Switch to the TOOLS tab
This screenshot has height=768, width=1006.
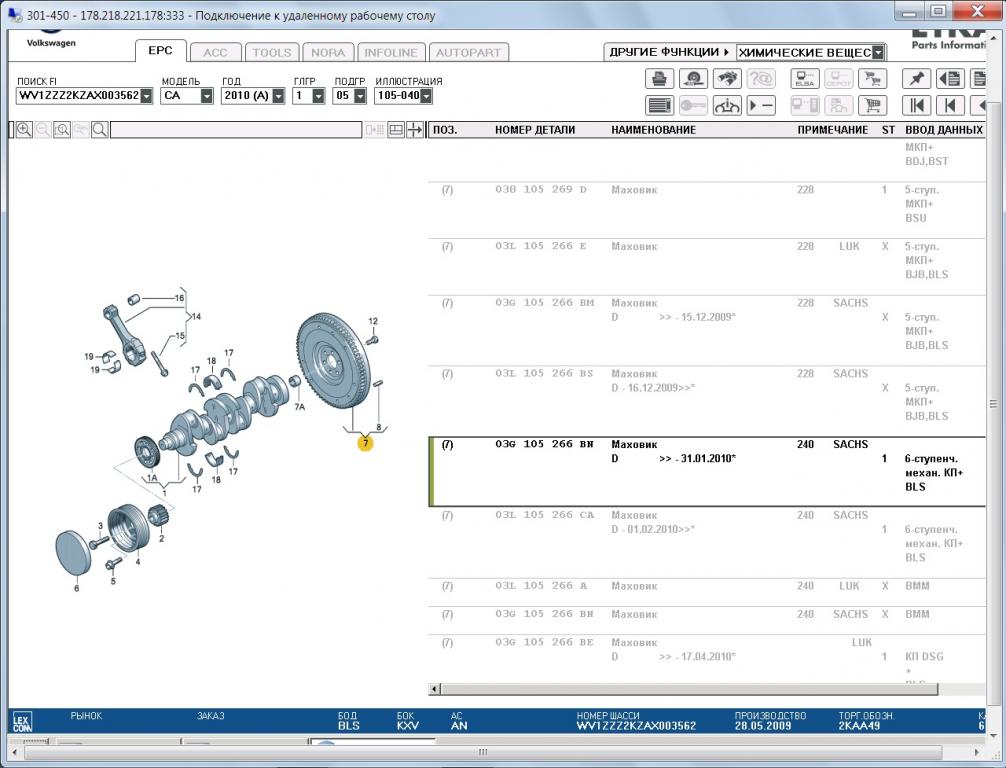tap(271, 53)
